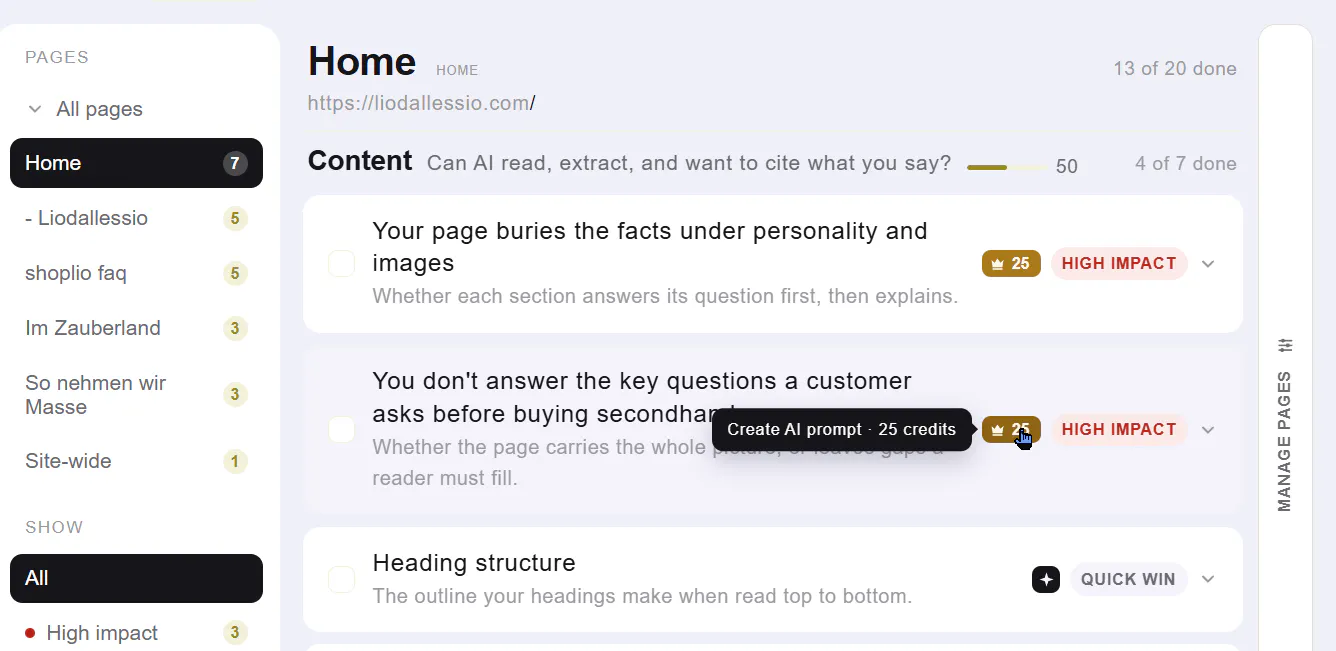Select the All filter under Show
Viewport: 1336px width, 651px height.
pyautogui.click(x=136, y=578)
